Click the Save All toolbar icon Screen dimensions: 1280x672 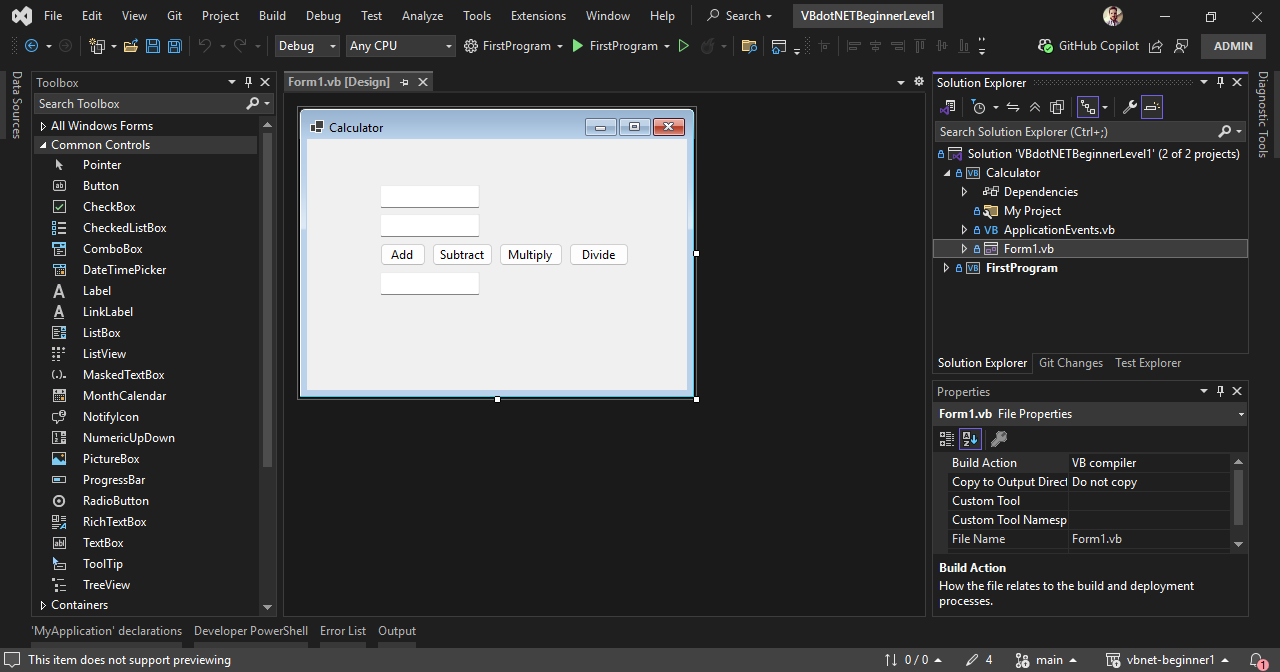174,46
